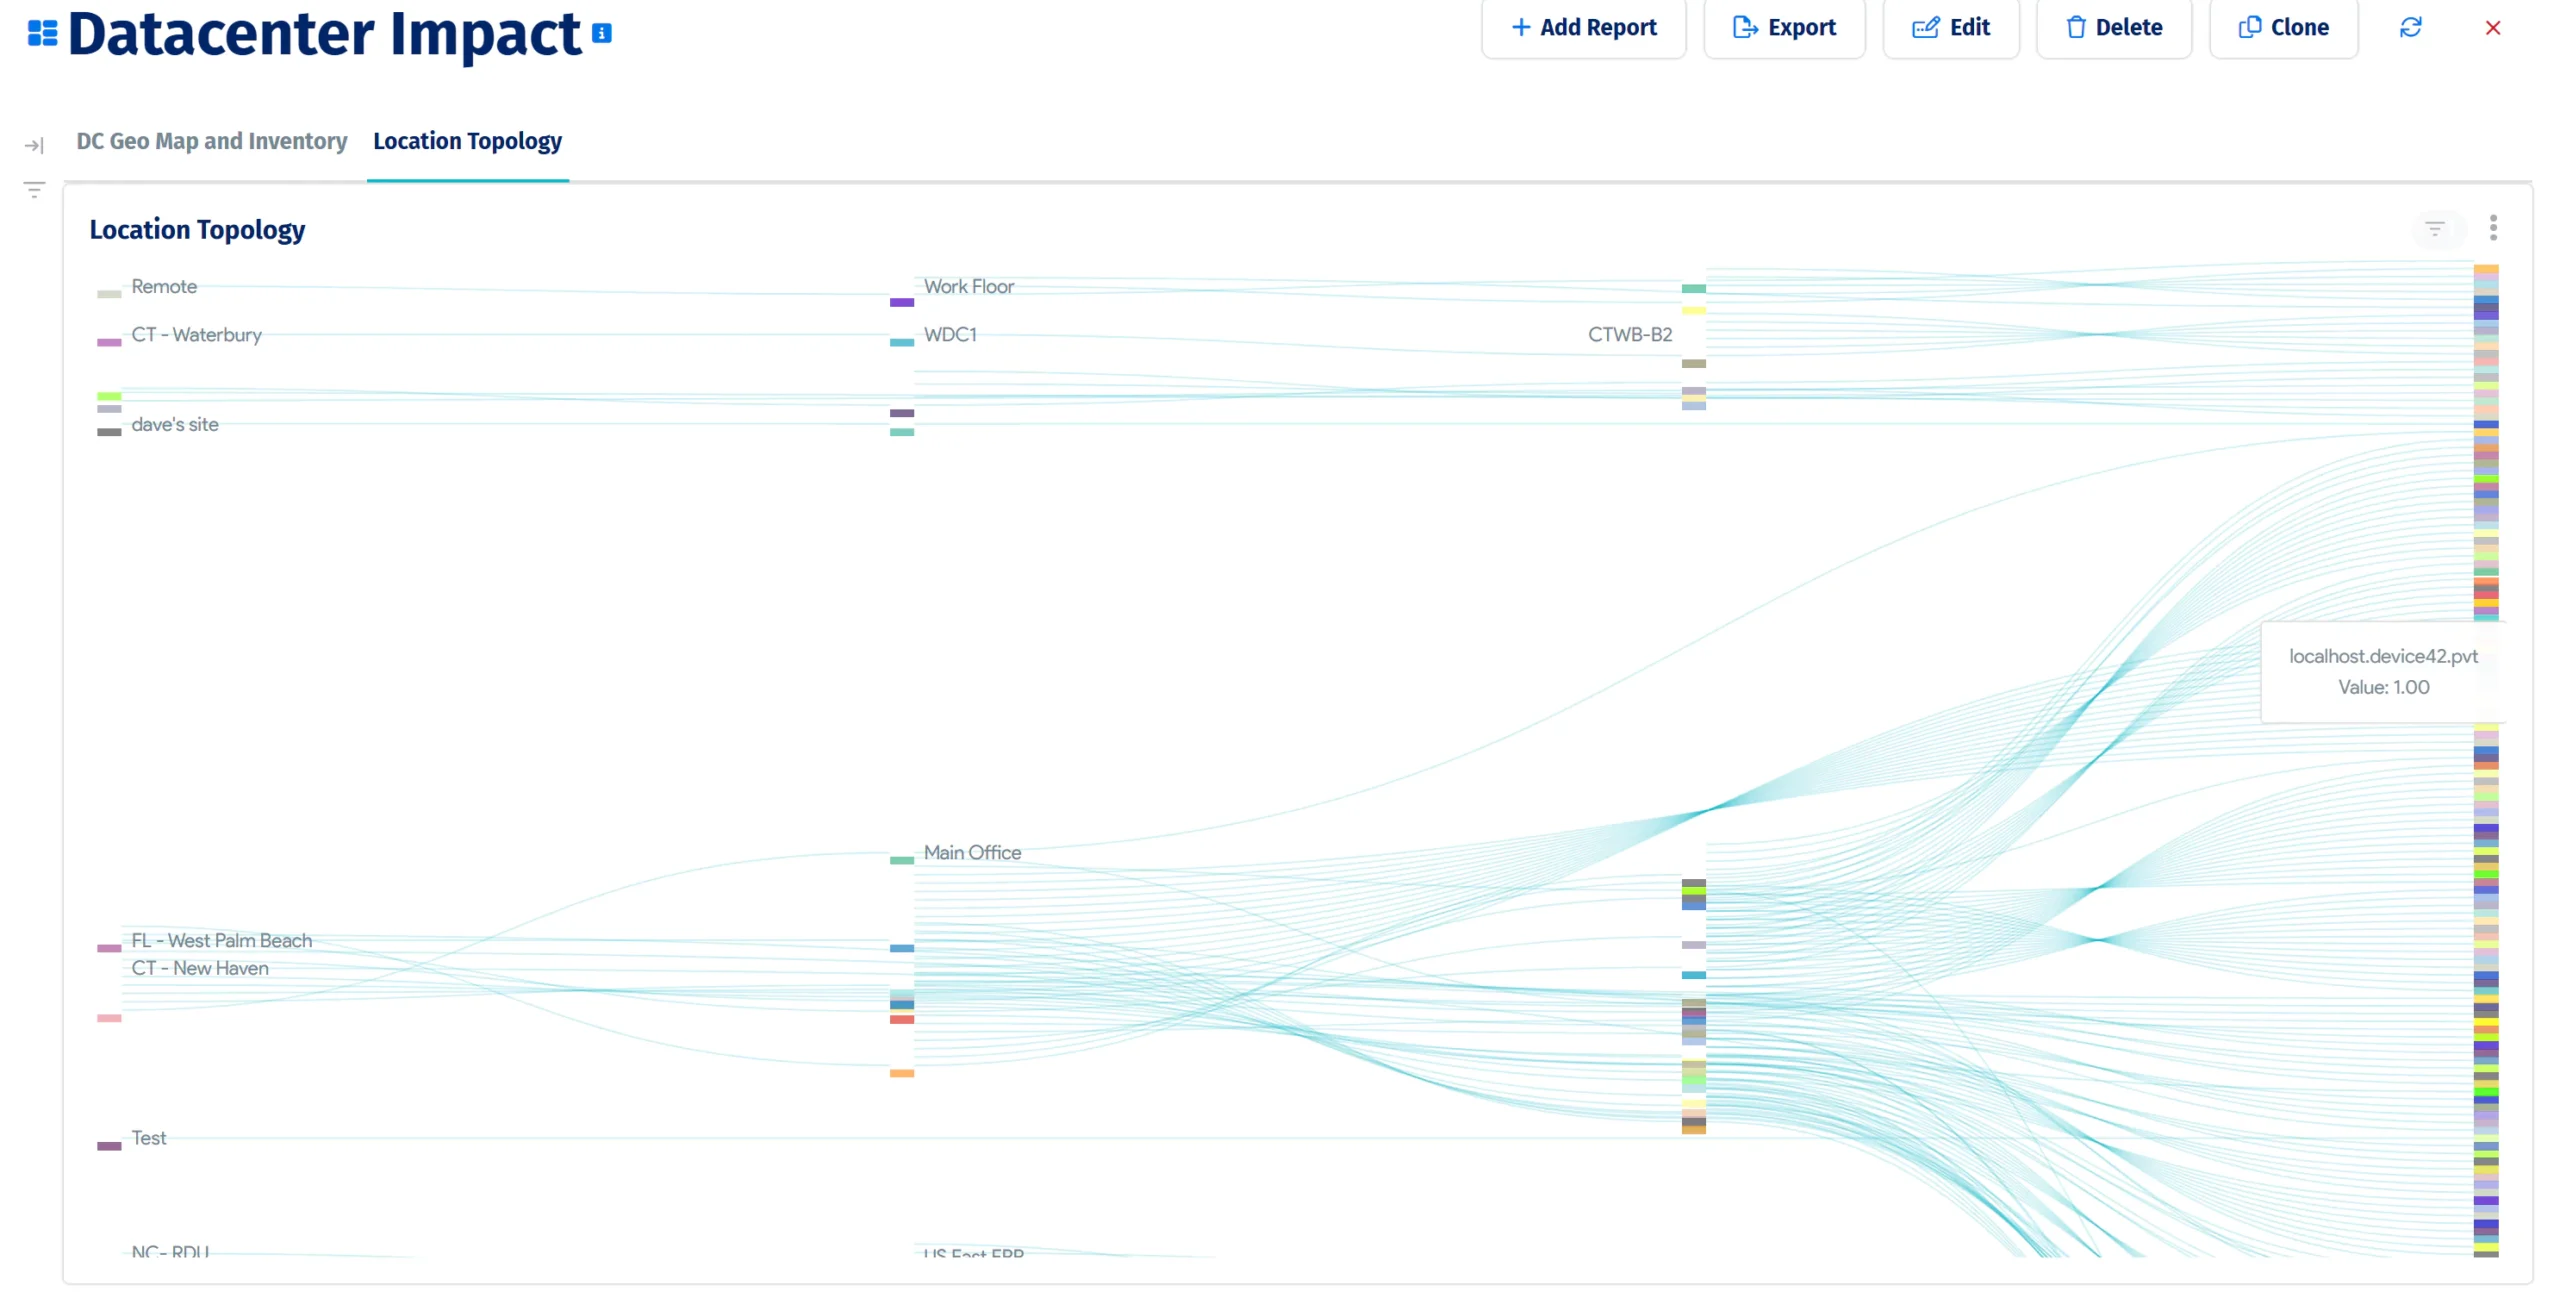This screenshot has width=2560, height=1304.
Task: Click the Edit button
Action: click(x=1950, y=27)
